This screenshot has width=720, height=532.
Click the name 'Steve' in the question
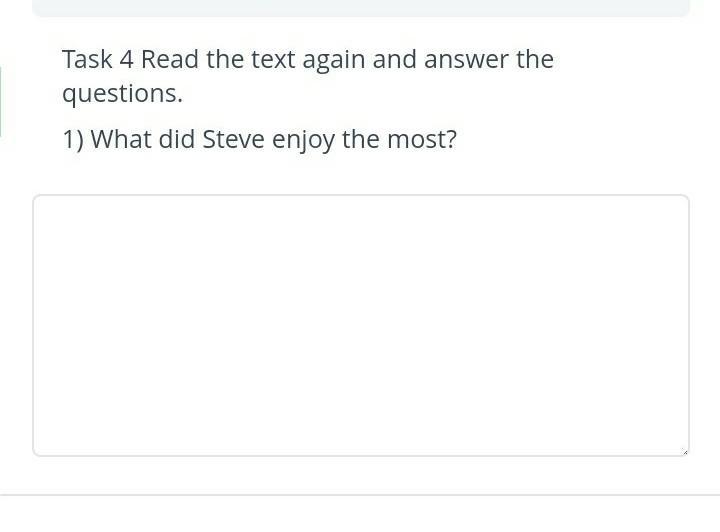click(x=233, y=139)
